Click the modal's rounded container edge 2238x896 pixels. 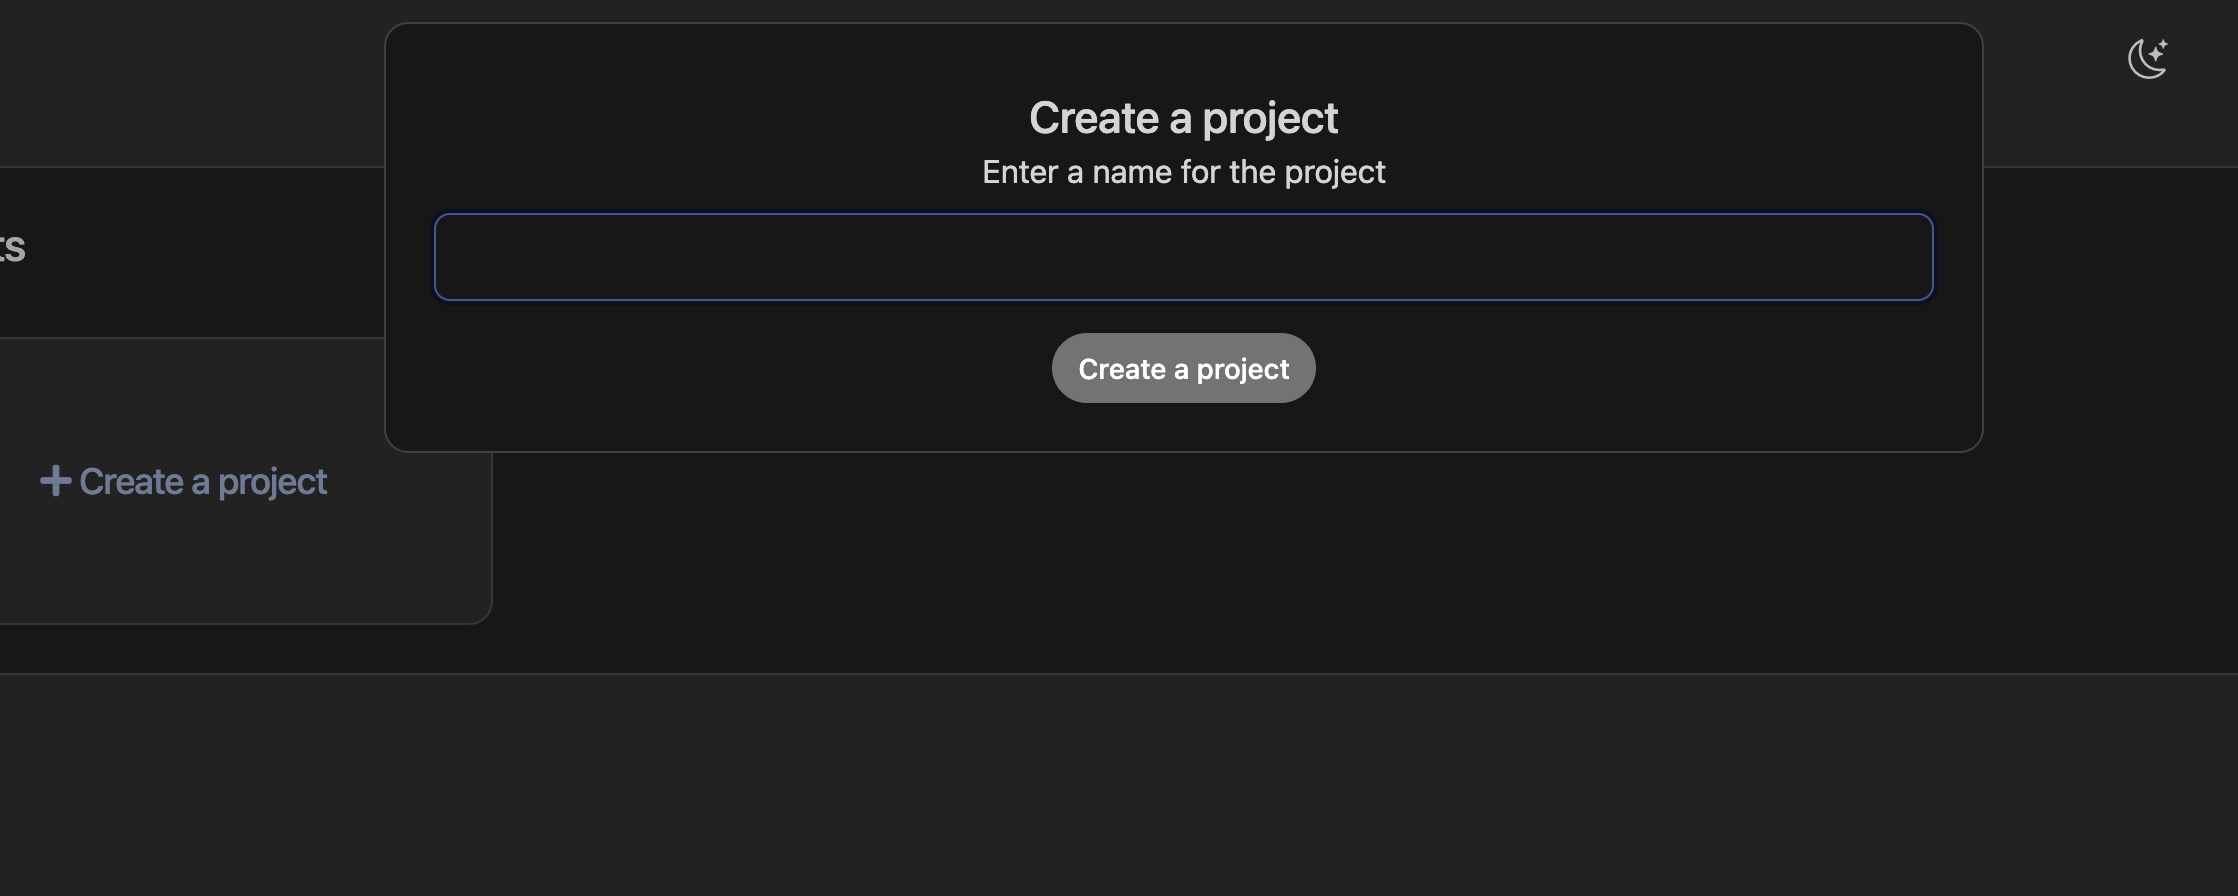click(x=1183, y=444)
